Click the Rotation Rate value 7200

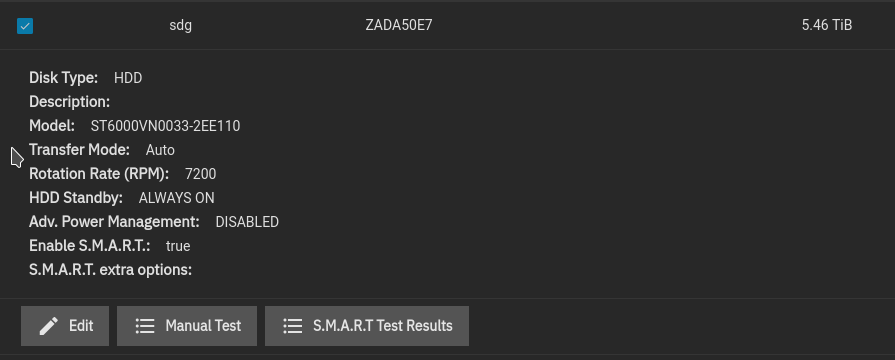tap(201, 173)
